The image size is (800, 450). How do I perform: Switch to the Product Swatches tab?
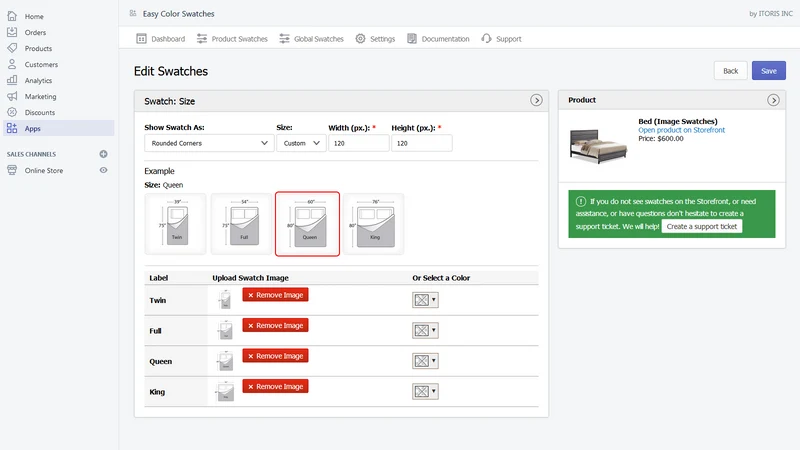[x=232, y=39]
